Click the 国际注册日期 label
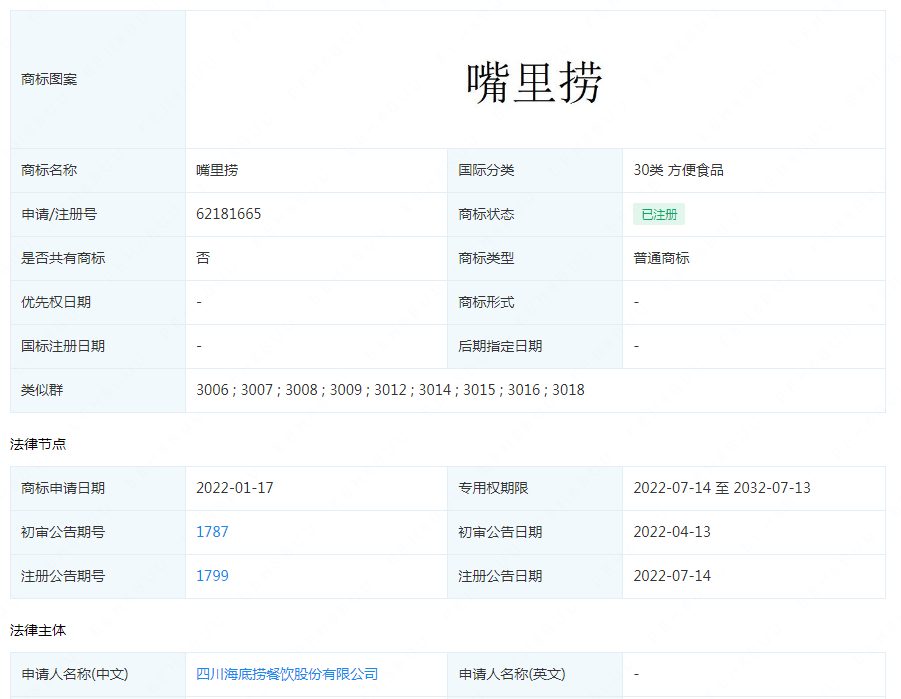The width and height of the screenshot is (901, 699). point(63,346)
